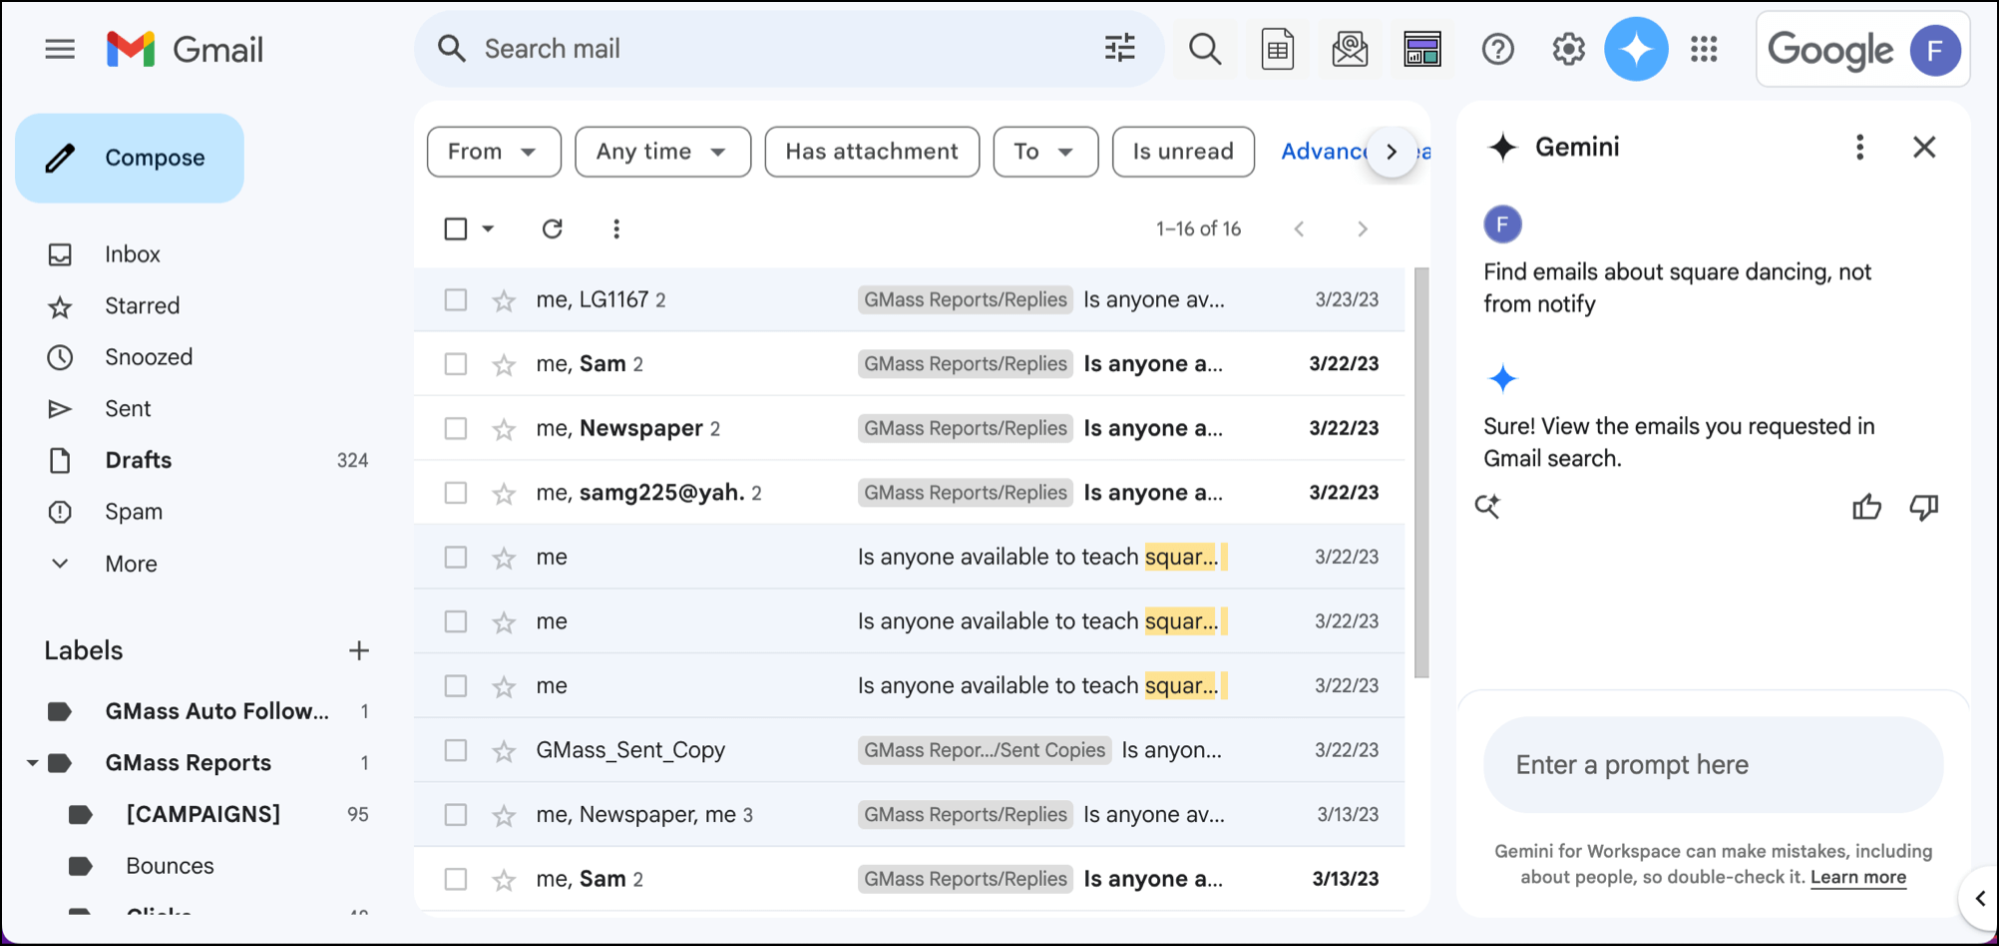
Task: Open the Spam folder
Action: (x=133, y=512)
